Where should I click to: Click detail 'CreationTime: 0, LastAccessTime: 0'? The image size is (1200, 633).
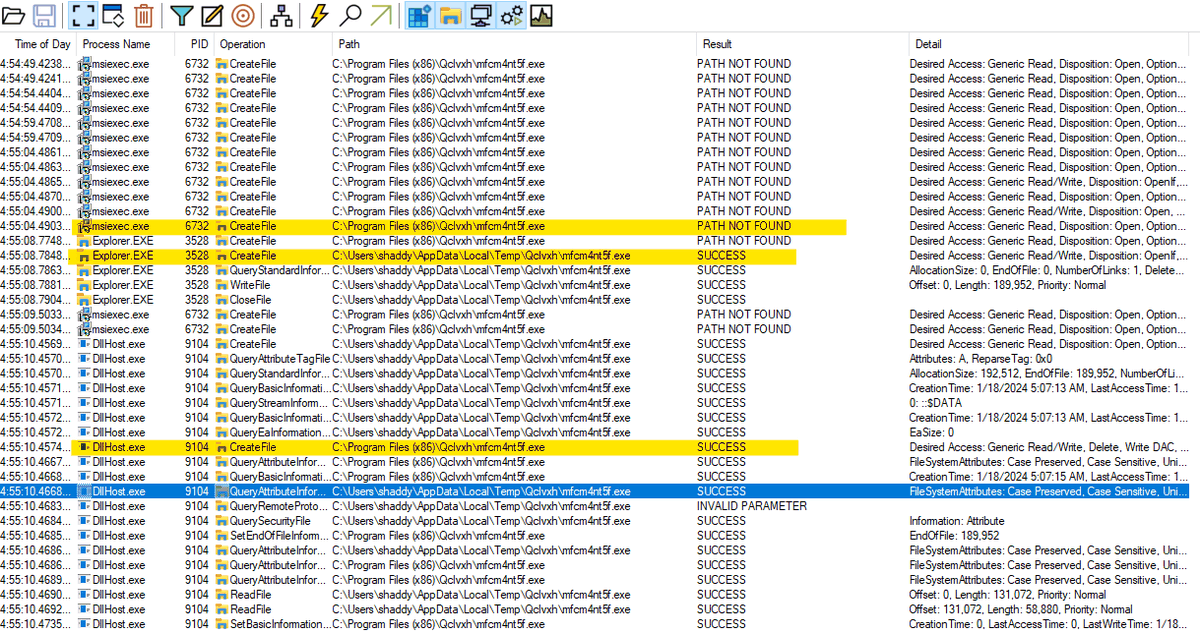click(x=1048, y=624)
